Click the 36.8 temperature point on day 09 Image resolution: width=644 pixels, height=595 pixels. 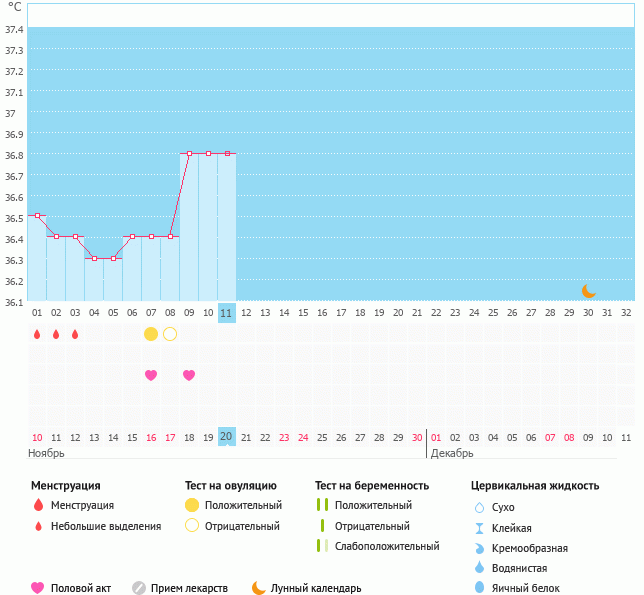coord(189,153)
